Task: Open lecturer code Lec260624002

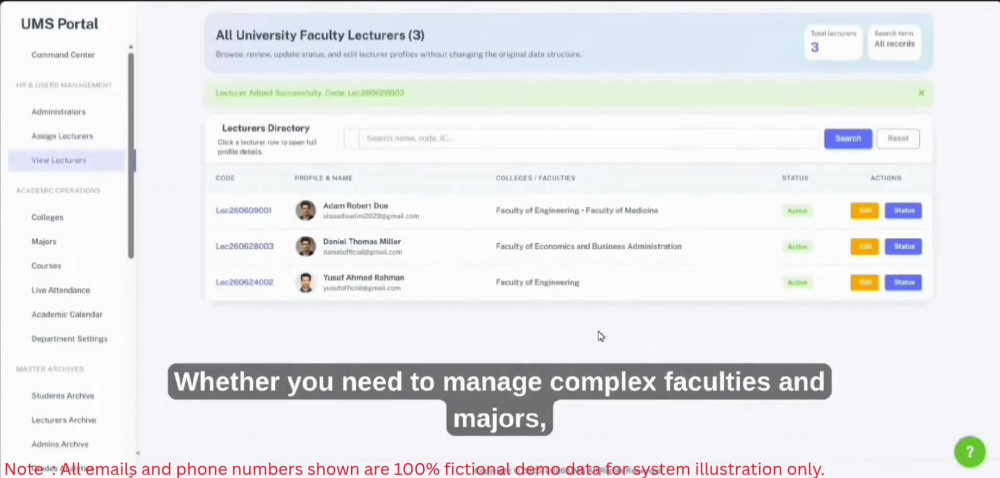Action: tap(244, 282)
